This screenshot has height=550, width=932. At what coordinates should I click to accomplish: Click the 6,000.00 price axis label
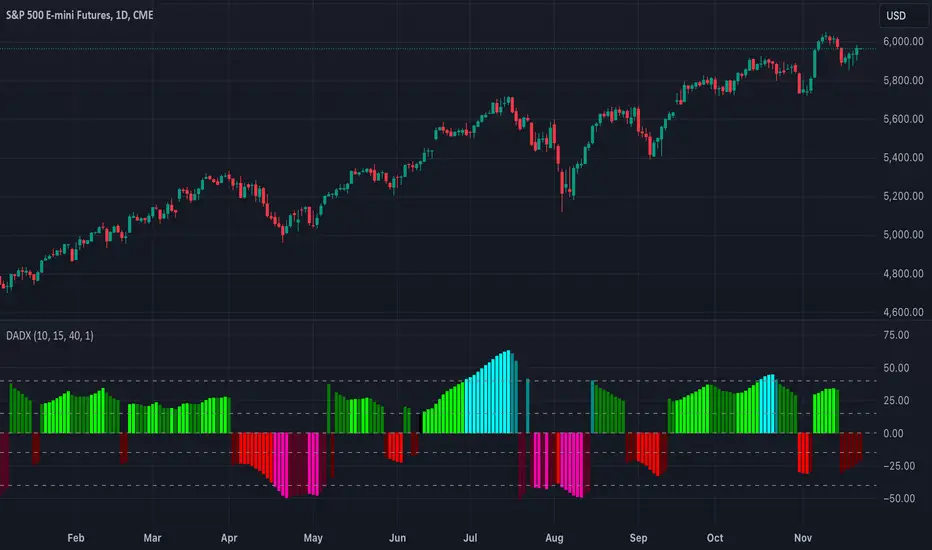(x=903, y=42)
